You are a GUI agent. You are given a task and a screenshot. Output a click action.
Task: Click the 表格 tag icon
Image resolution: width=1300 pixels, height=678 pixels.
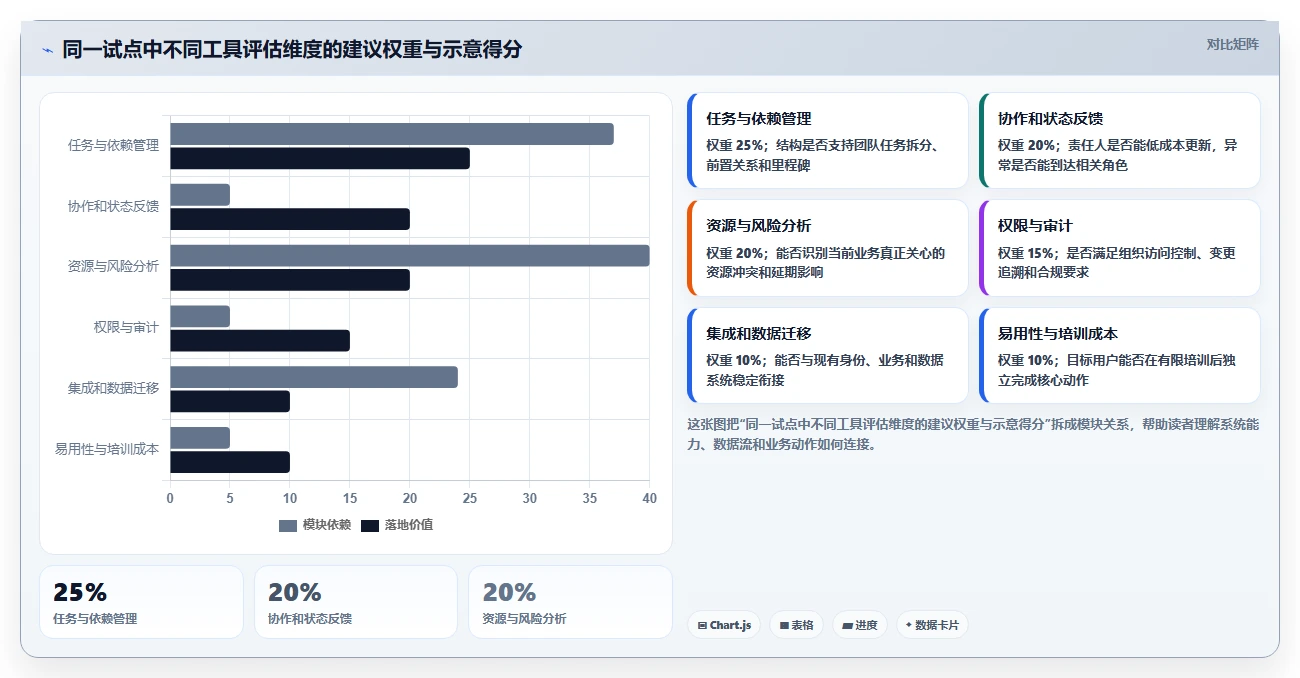click(x=784, y=625)
